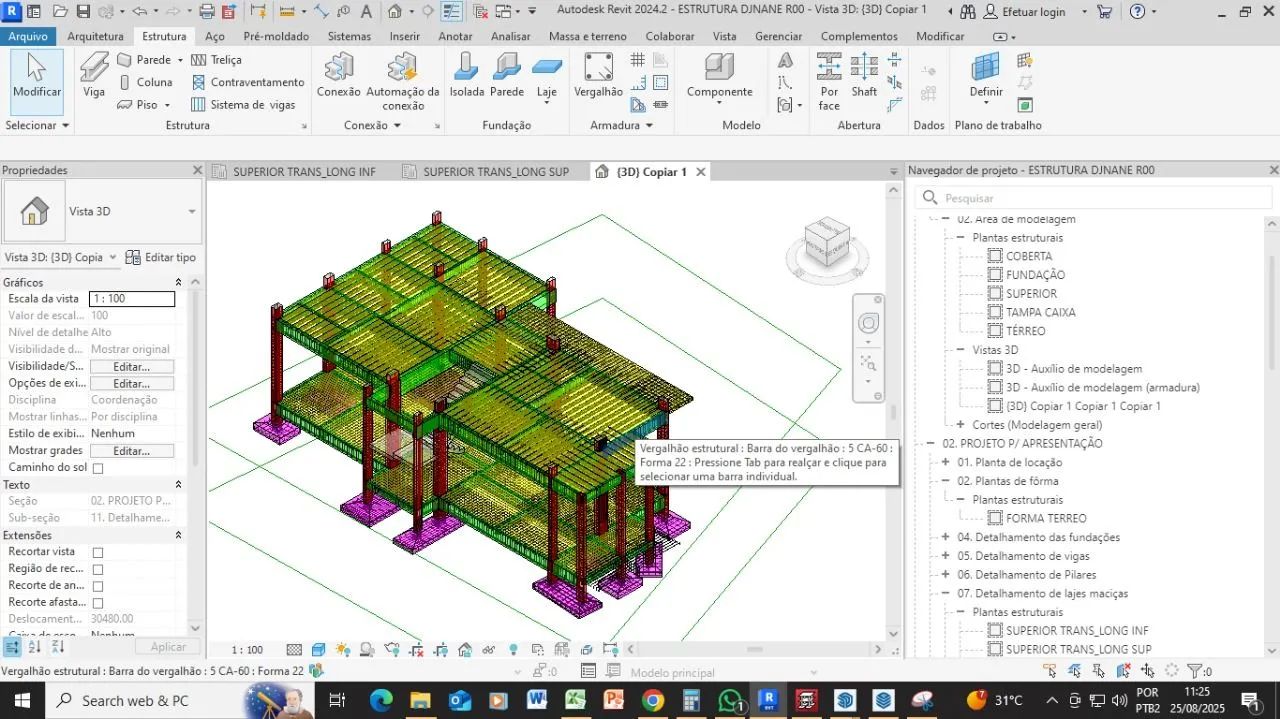Image resolution: width=1280 pixels, height=719 pixels.
Task: Click the Escala da vista 1 : 100 field
Action: (131, 299)
